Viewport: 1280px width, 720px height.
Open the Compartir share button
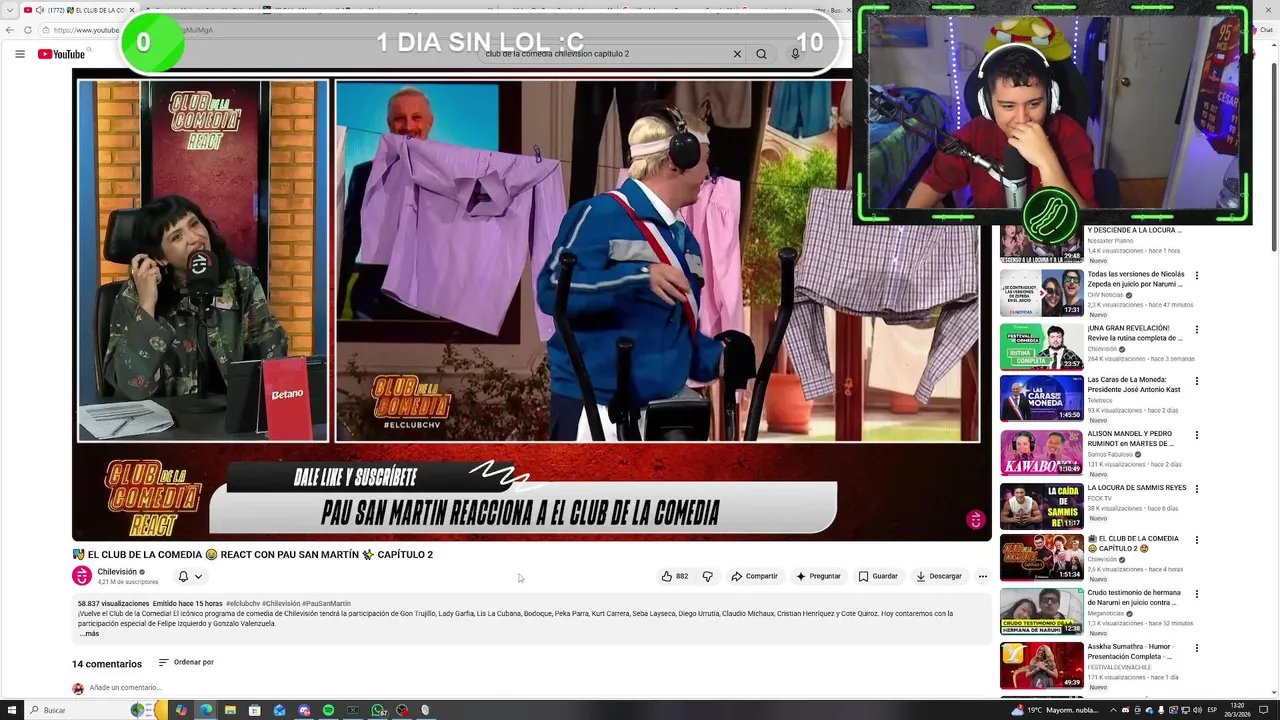(754, 576)
